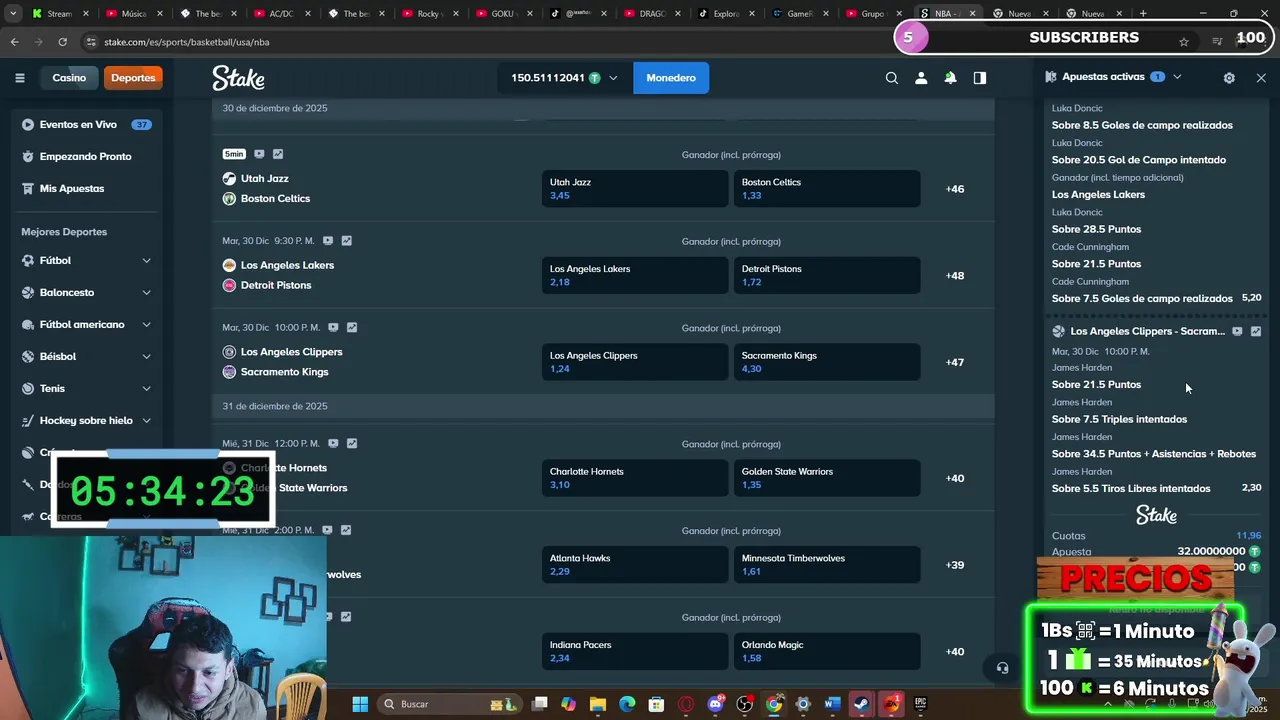Open Mis Apuestas in the sidebar
Image resolution: width=1280 pixels, height=720 pixels.
click(86, 188)
